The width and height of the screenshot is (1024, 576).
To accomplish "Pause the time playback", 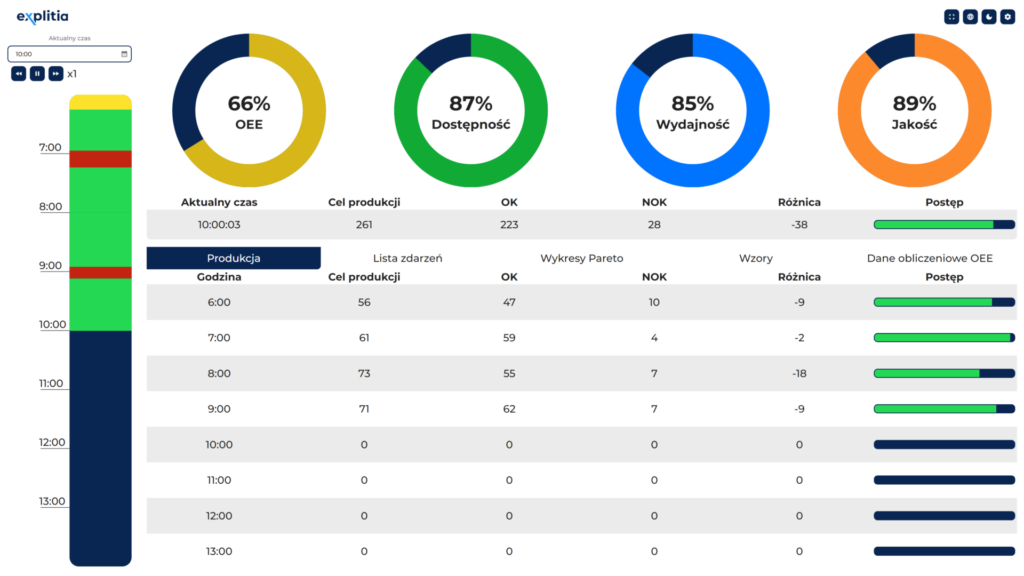I will click(37, 73).
